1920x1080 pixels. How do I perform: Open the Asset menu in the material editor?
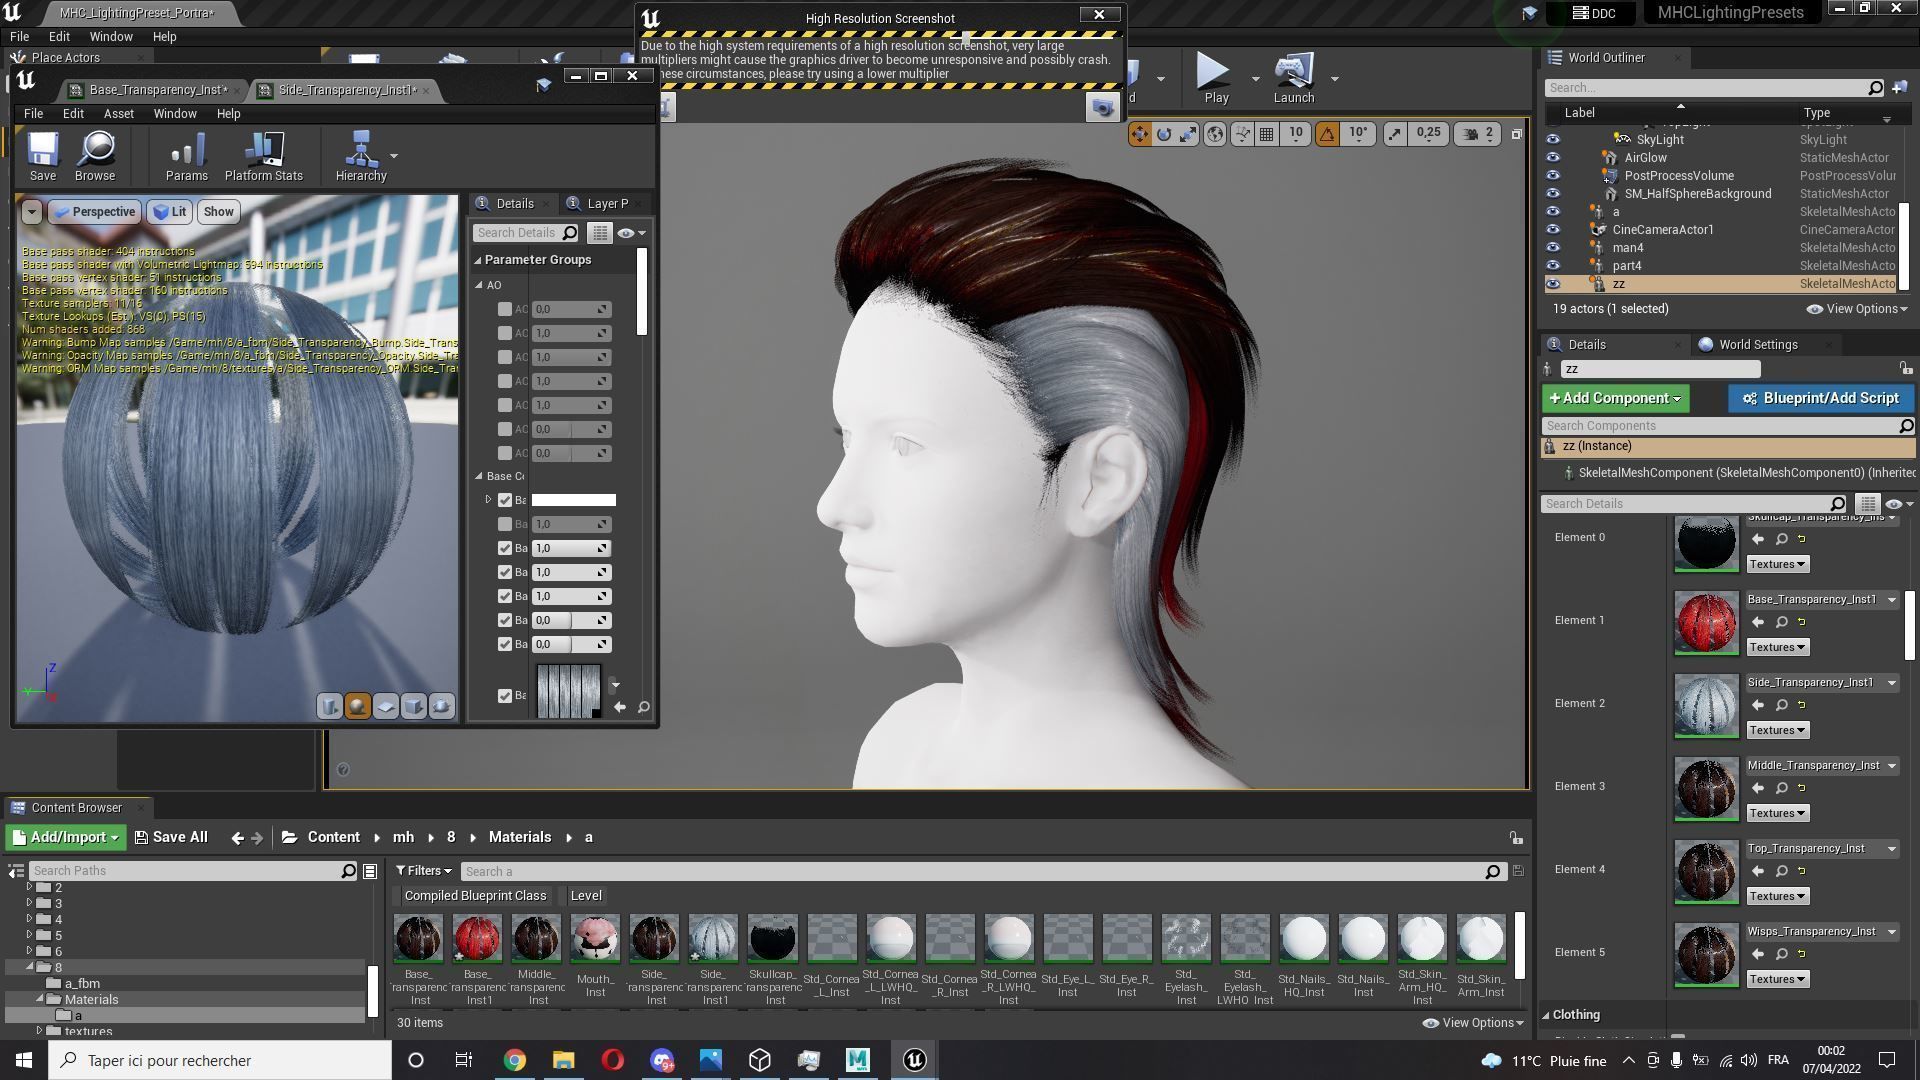pos(118,114)
